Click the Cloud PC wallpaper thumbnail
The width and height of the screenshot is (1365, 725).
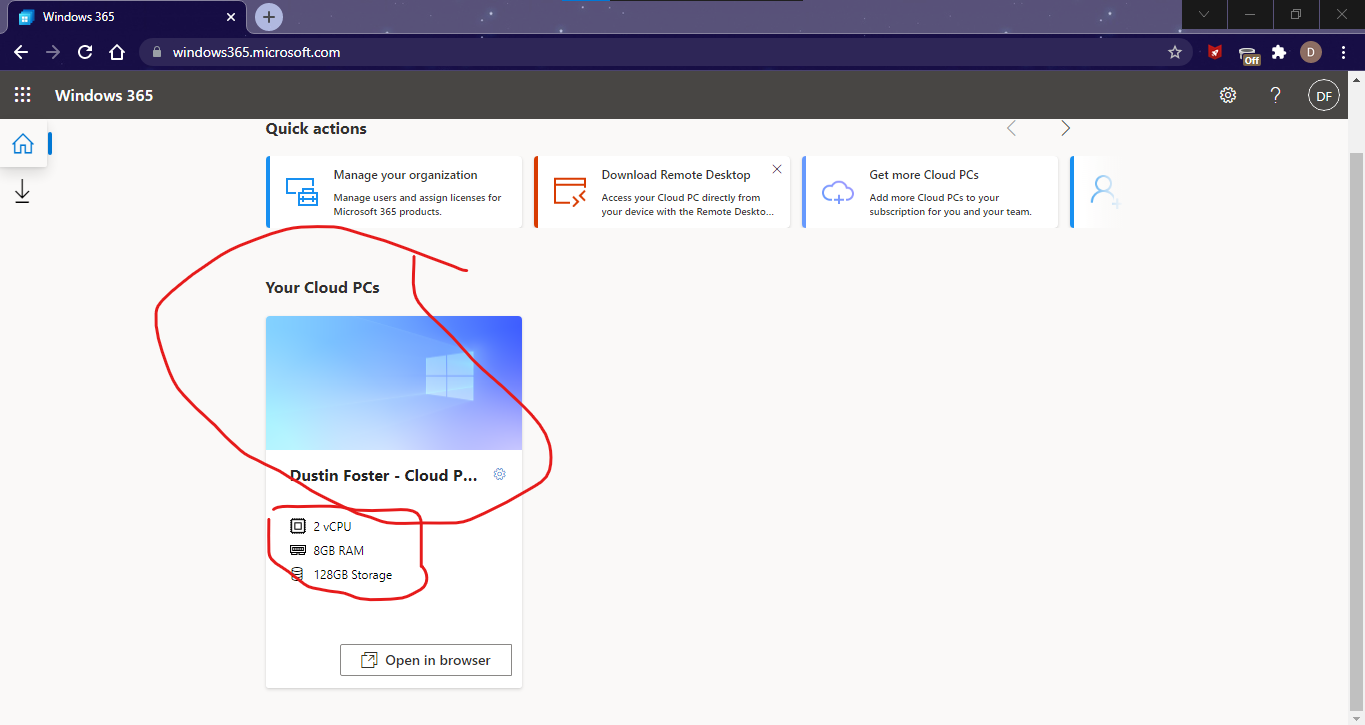coord(394,383)
